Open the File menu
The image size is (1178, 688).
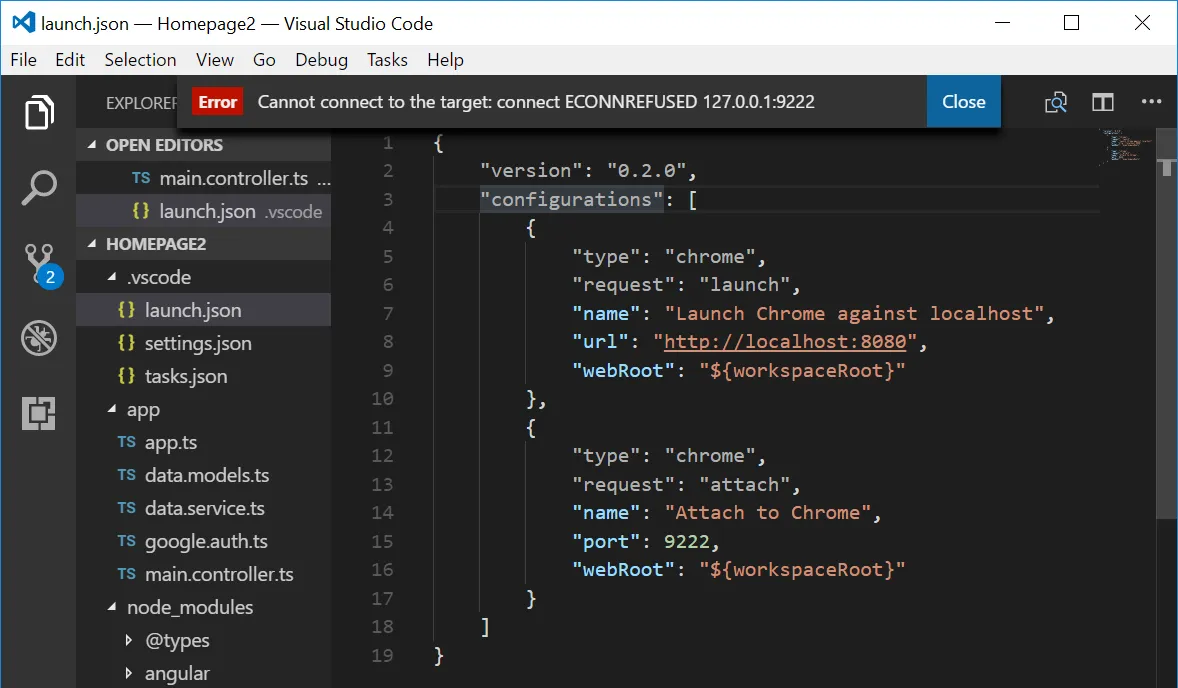coord(23,60)
